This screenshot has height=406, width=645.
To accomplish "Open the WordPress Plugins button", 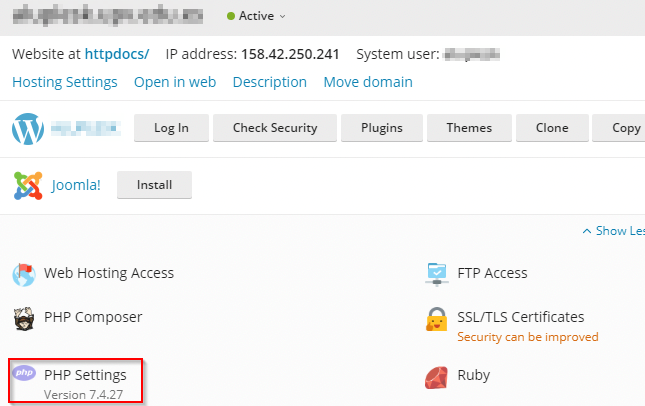I will pos(381,128).
